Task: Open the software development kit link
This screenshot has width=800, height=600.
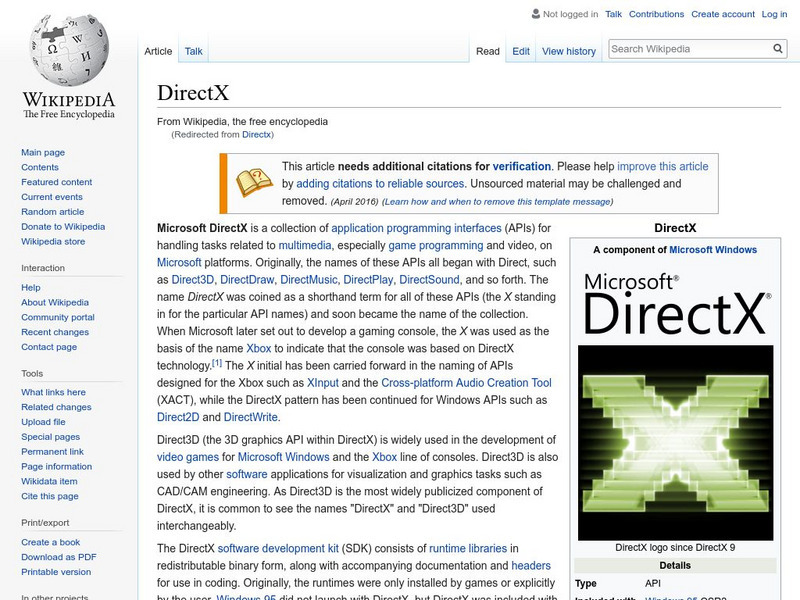Action: (x=278, y=548)
